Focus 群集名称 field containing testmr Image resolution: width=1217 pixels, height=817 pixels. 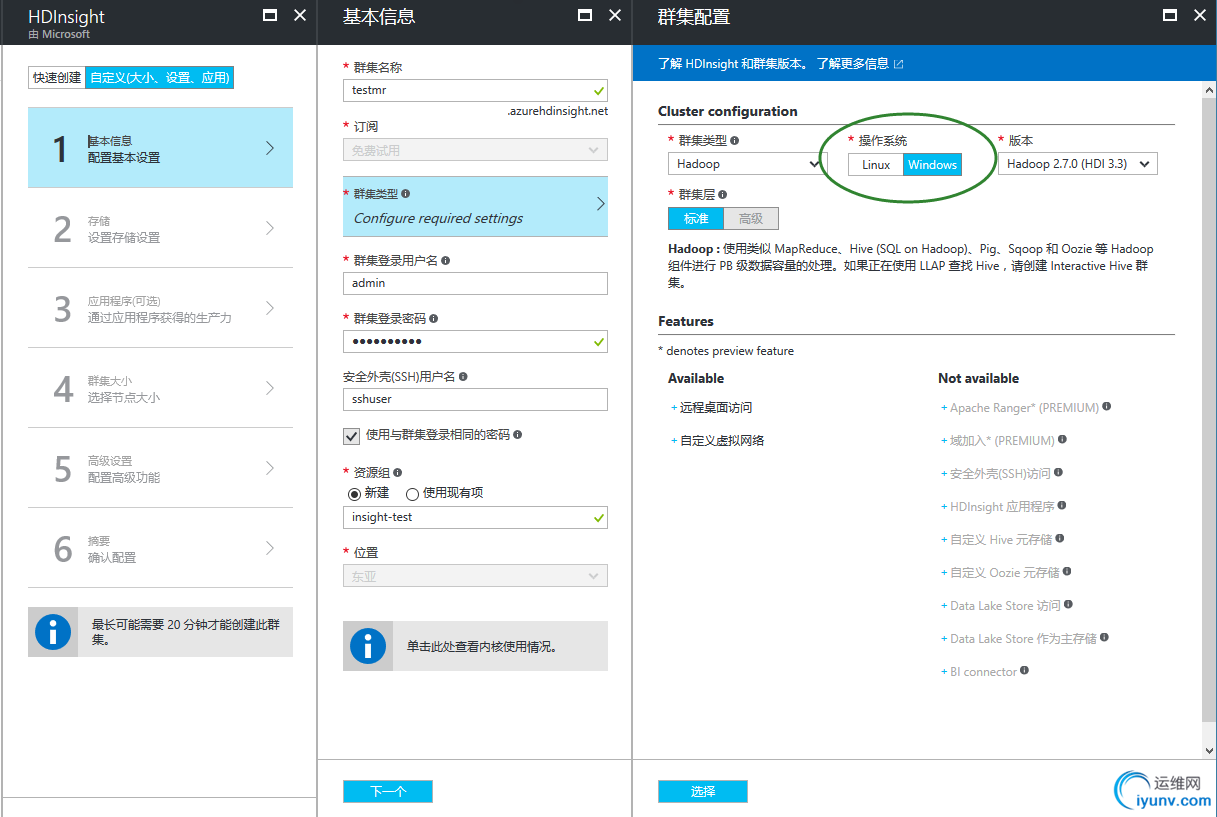tap(475, 90)
